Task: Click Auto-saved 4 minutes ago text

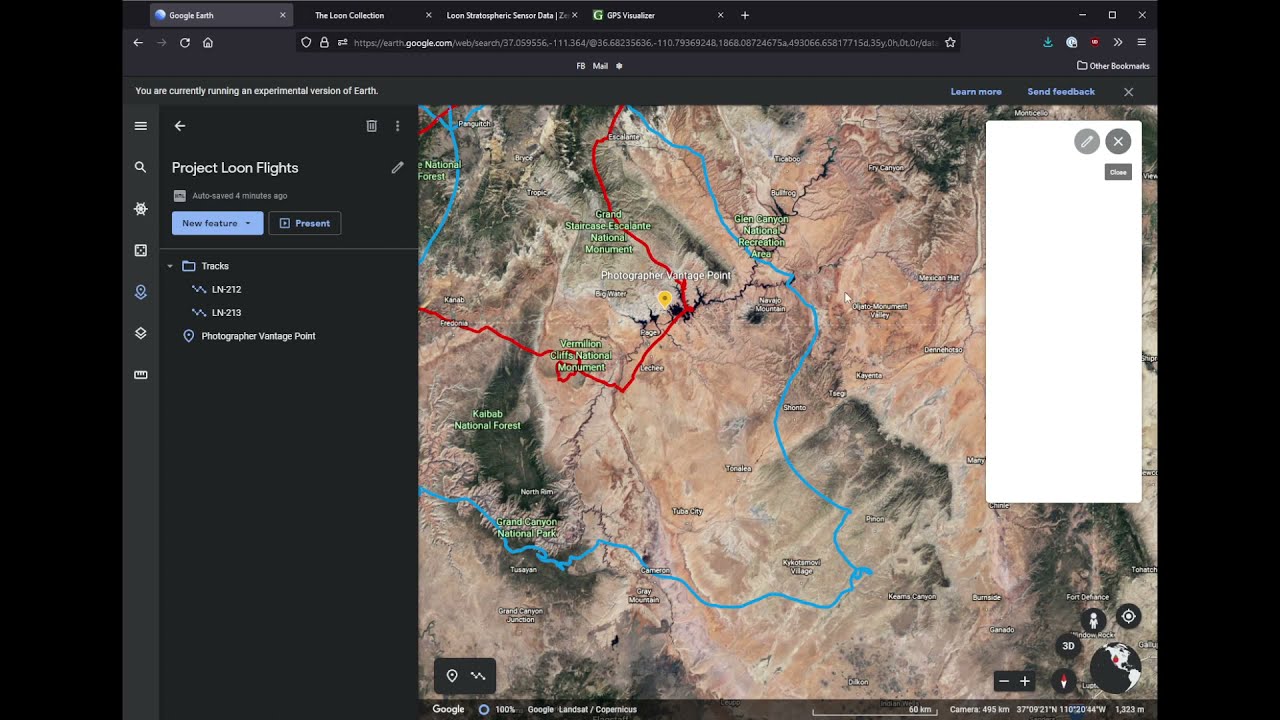Action: pos(239,196)
